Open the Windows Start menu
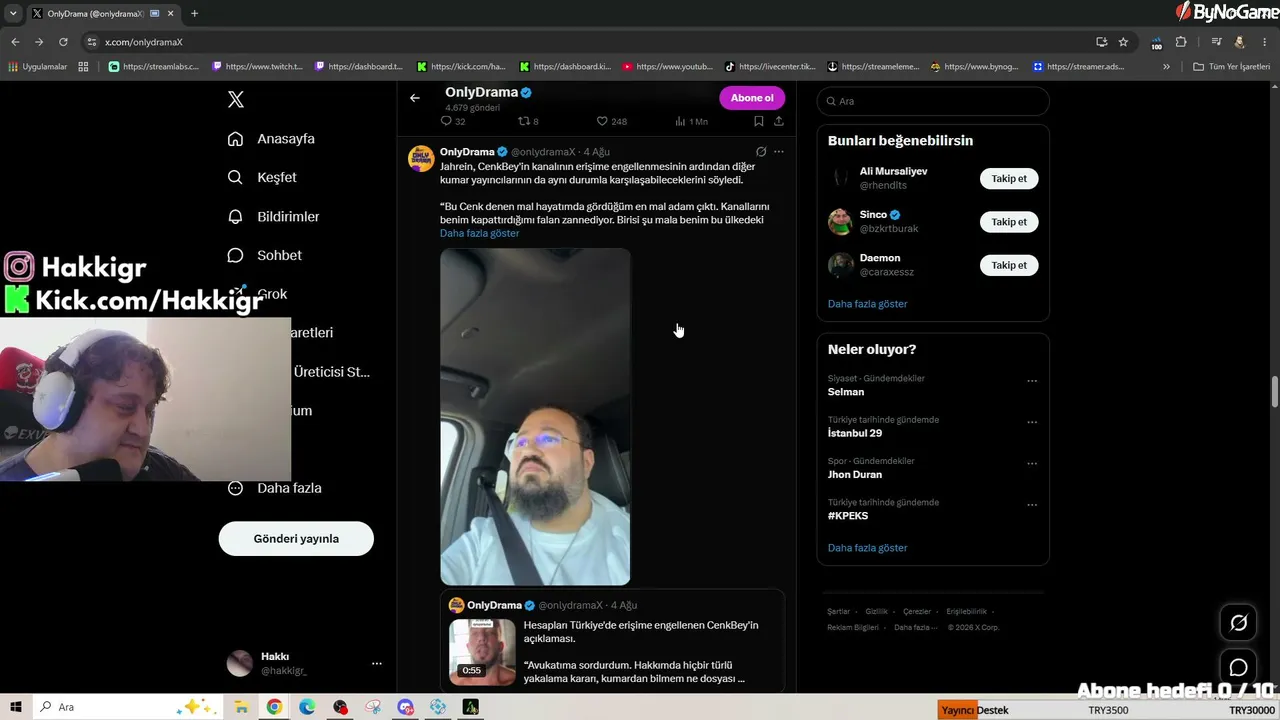This screenshot has width=1280, height=720. tap(16, 707)
